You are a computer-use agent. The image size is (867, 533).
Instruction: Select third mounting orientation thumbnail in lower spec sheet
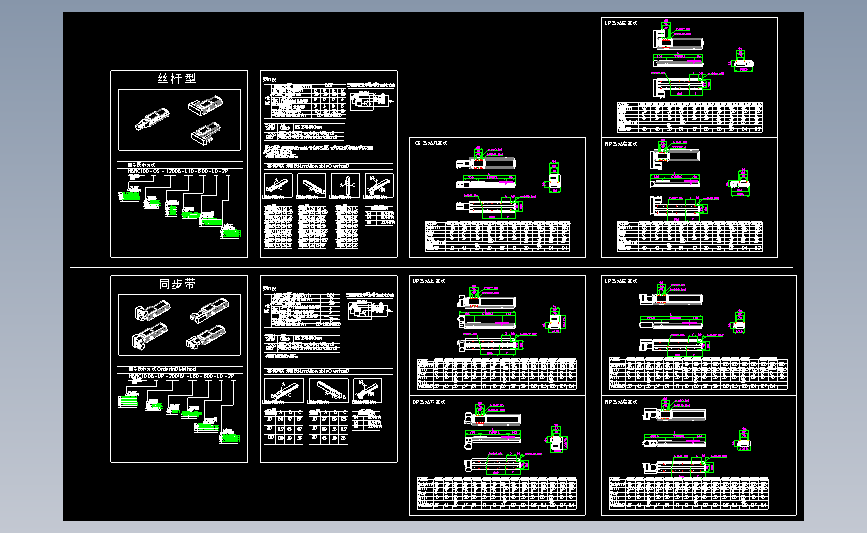point(367,390)
